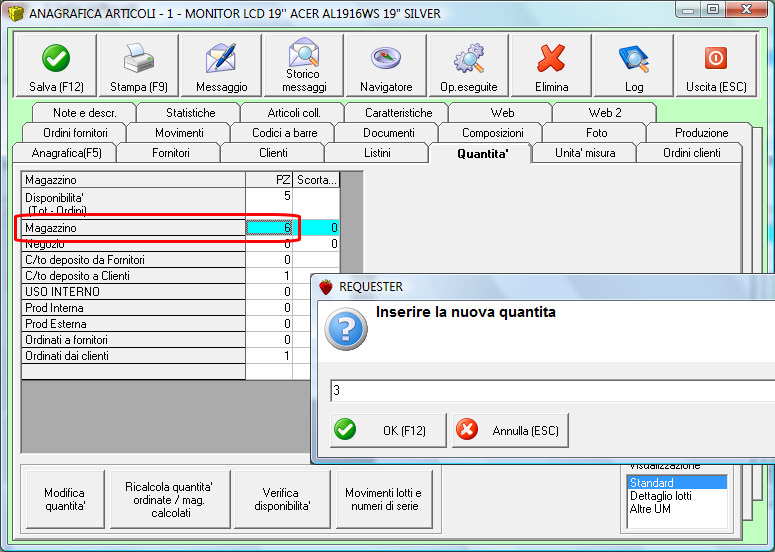Select Dettaglio lotti in Visualizzazione list
The image size is (775, 552).
click(x=677, y=496)
